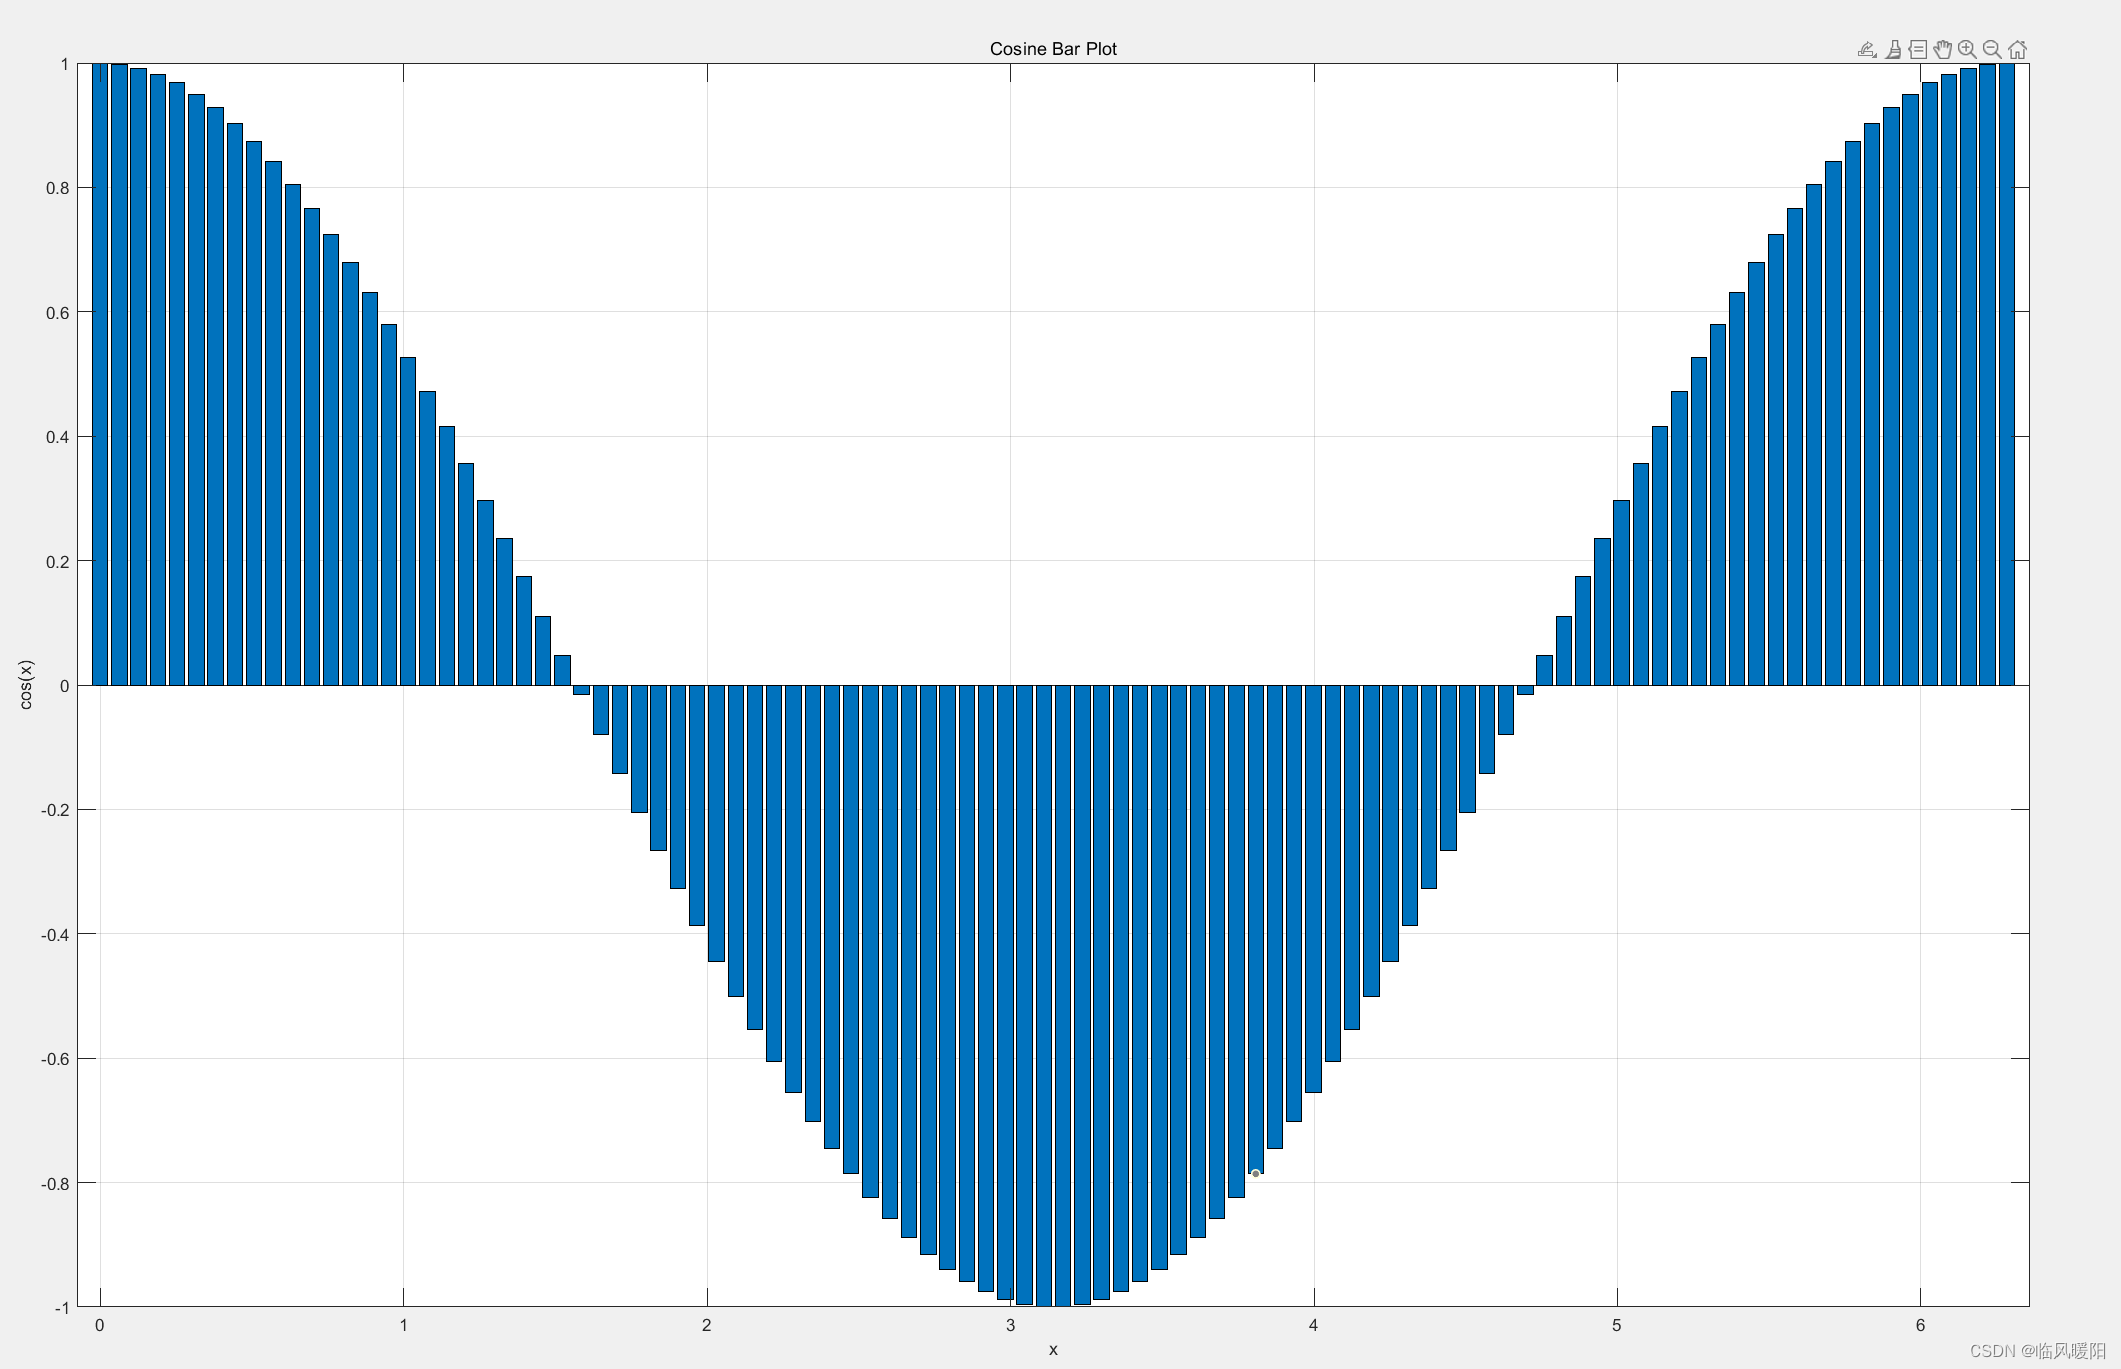The height and width of the screenshot is (1369, 2121).
Task: Click x-axis tick label '1'
Action: [x=403, y=1326]
